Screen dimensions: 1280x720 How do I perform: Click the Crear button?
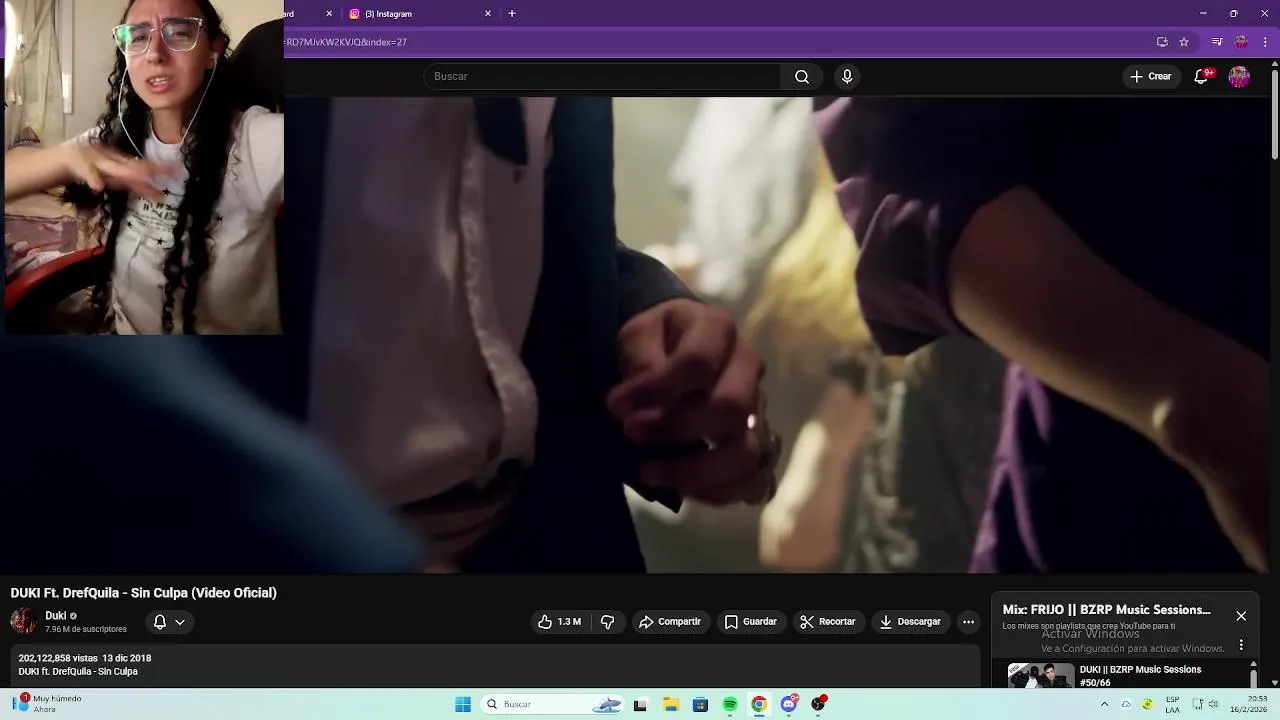(x=1150, y=76)
